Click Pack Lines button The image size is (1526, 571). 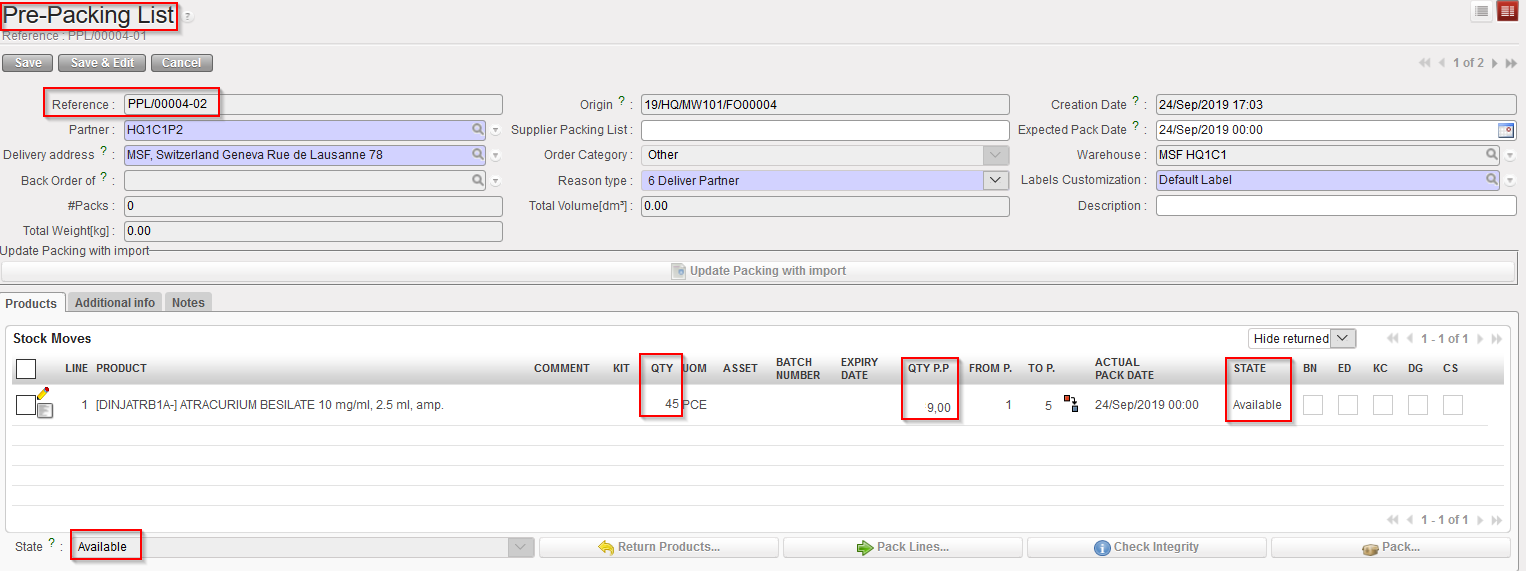pyautogui.click(x=903, y=547)
